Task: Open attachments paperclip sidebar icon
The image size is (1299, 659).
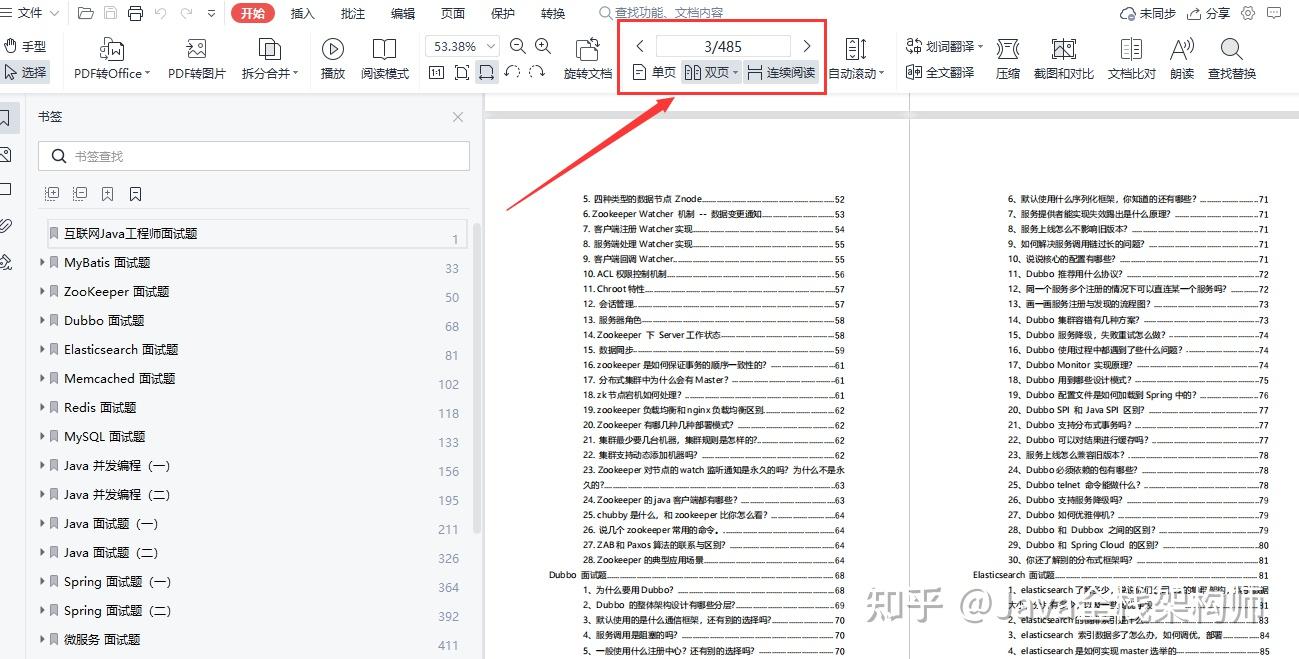Action: pos(5,225)
